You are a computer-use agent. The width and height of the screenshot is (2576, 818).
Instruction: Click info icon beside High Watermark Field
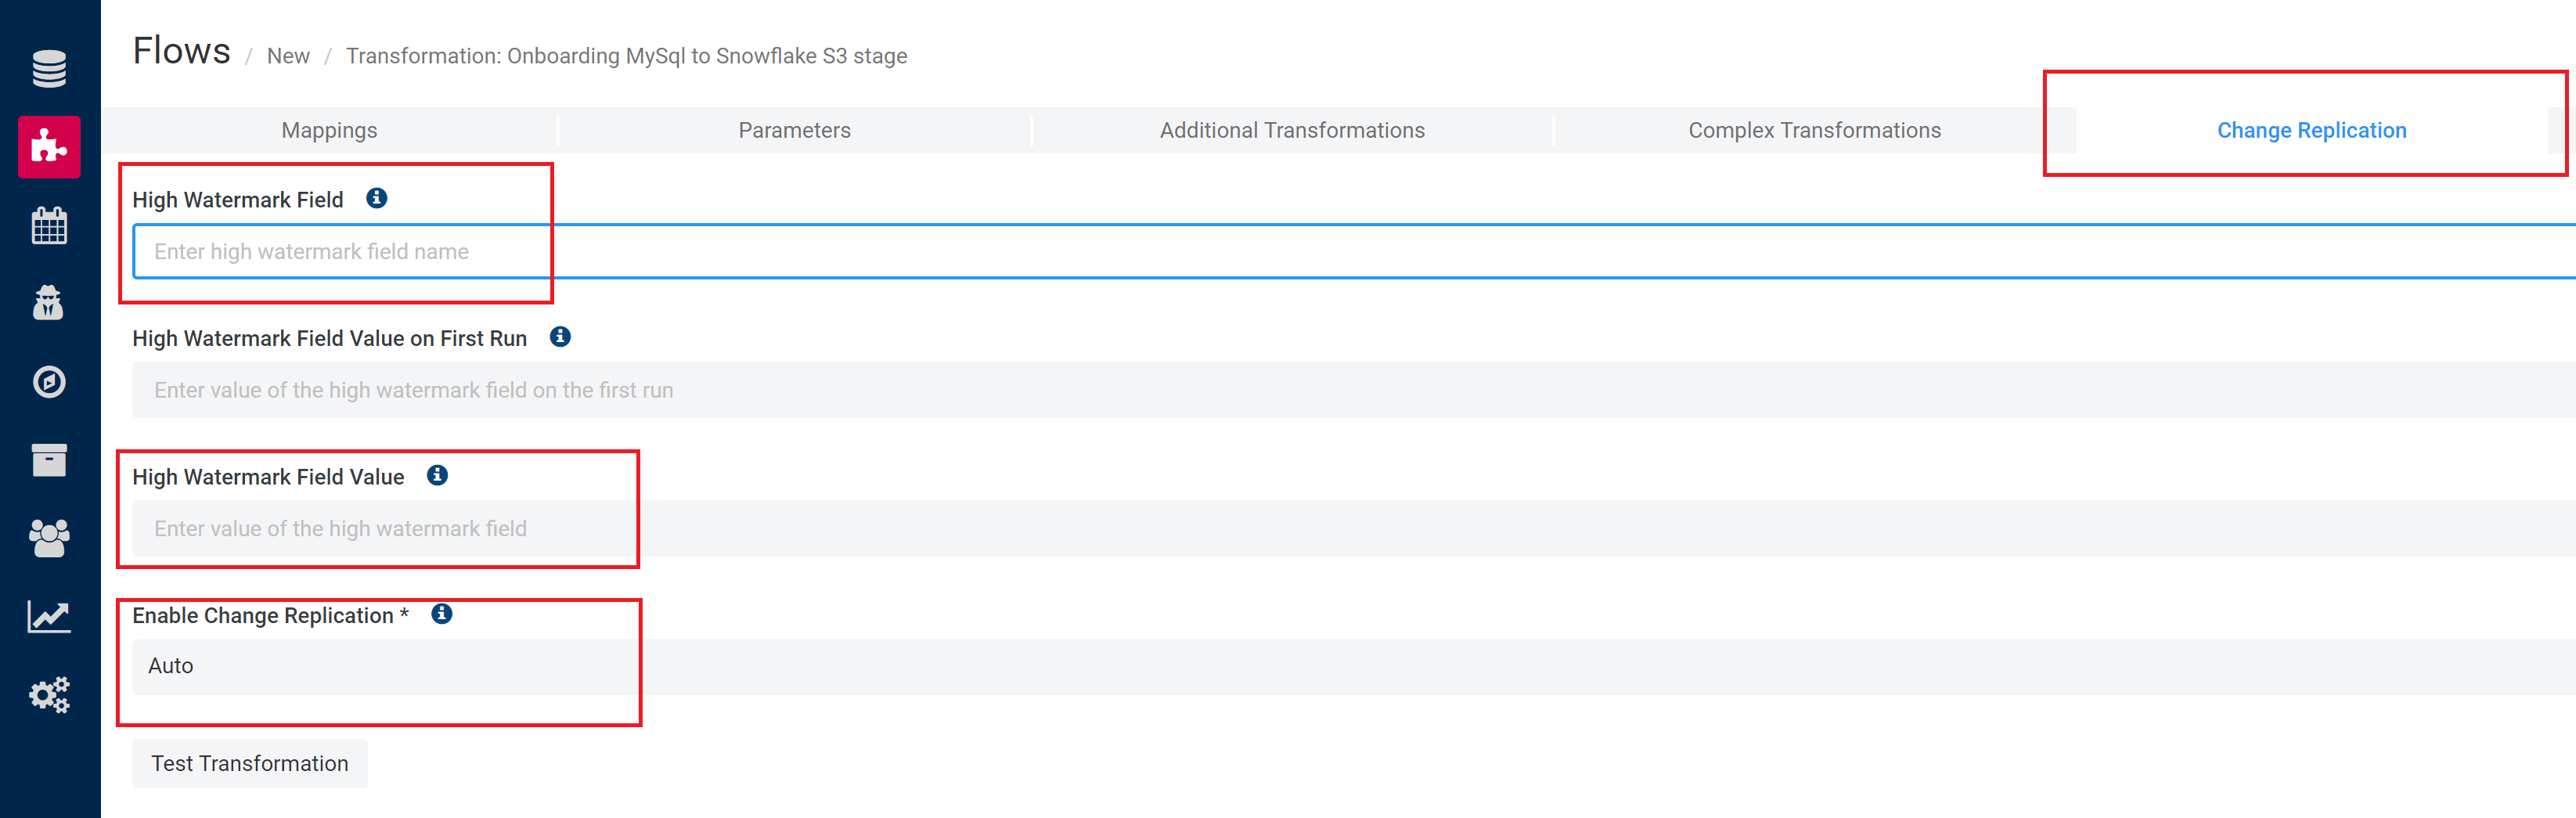click(377, 198)
